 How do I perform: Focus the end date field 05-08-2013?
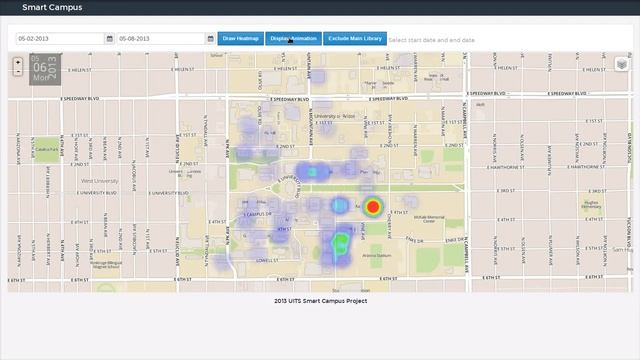tap(161, 39)
